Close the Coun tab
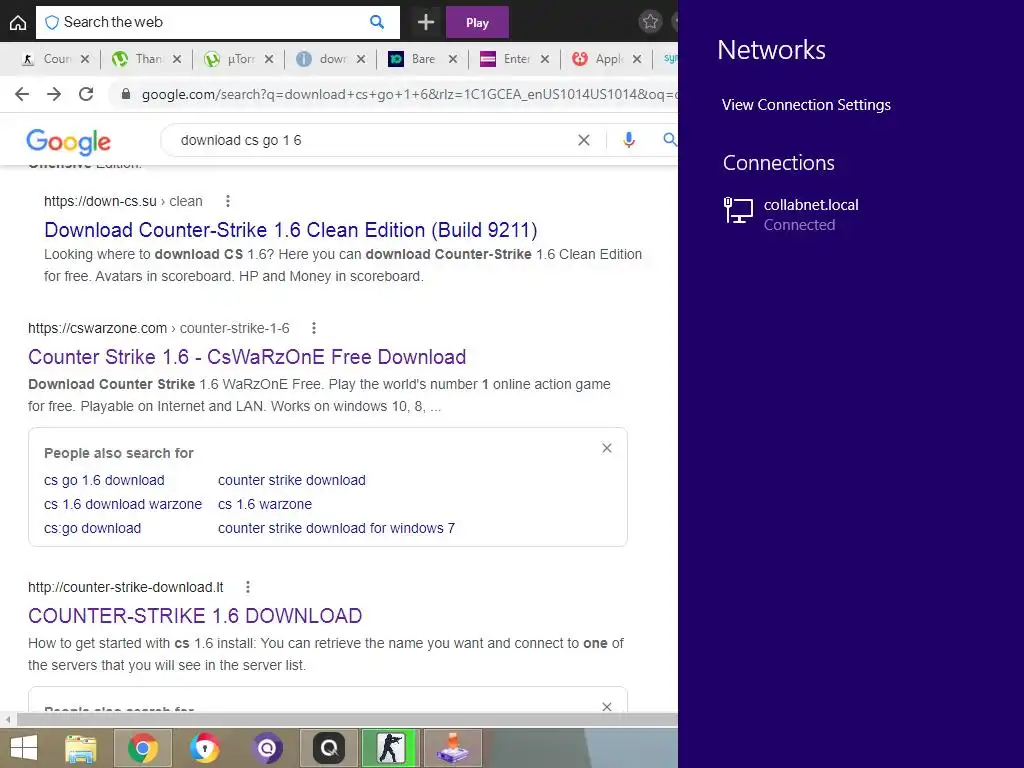 tap(85, 59)
